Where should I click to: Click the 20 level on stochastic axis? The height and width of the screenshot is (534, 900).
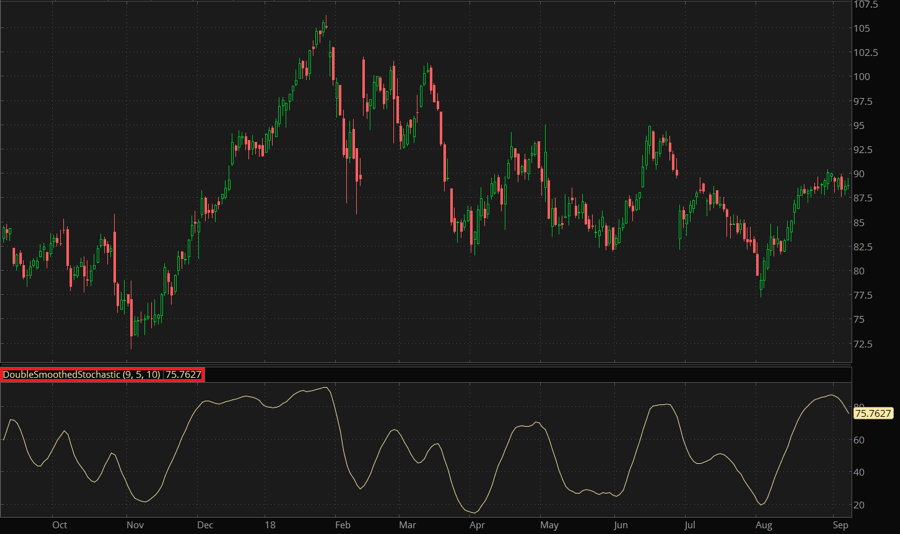click(860, 505)
